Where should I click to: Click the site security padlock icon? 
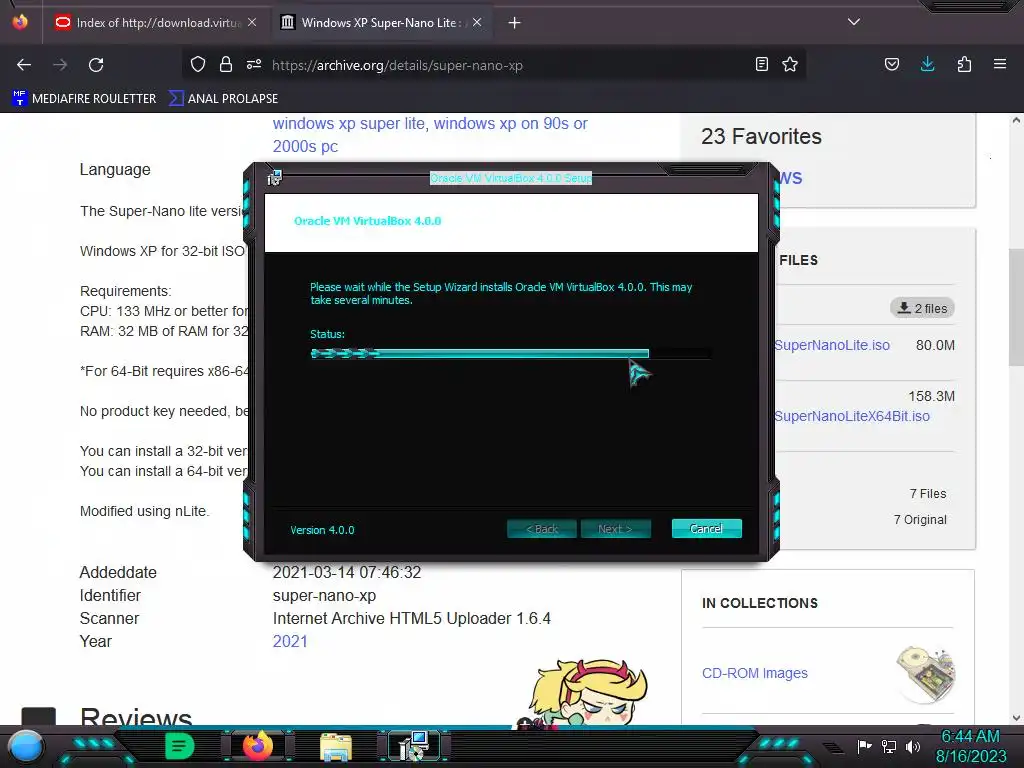[x=226, y=64]
